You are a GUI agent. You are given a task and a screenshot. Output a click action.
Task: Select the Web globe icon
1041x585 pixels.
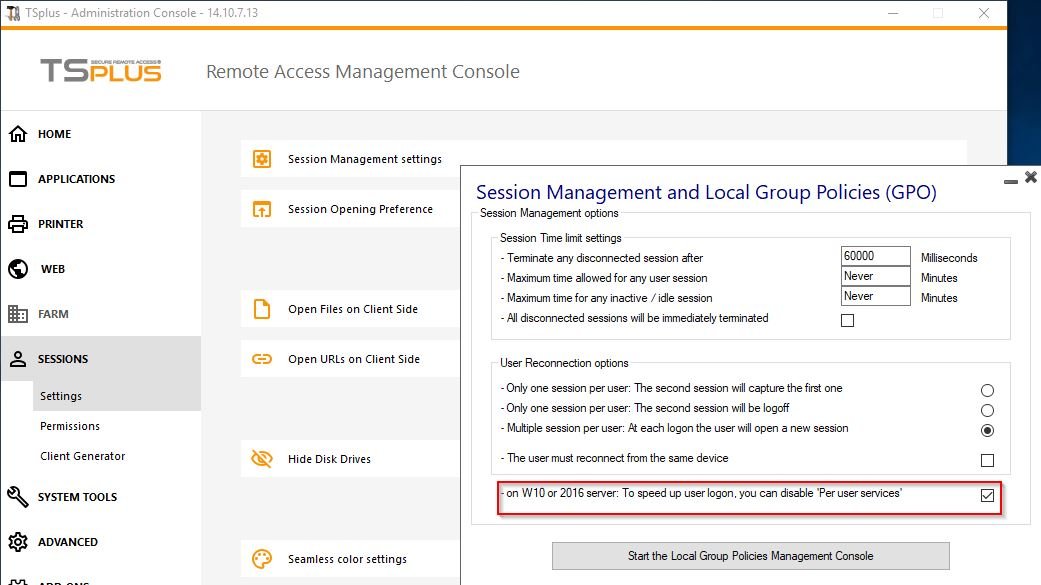(x=18, y=269)
